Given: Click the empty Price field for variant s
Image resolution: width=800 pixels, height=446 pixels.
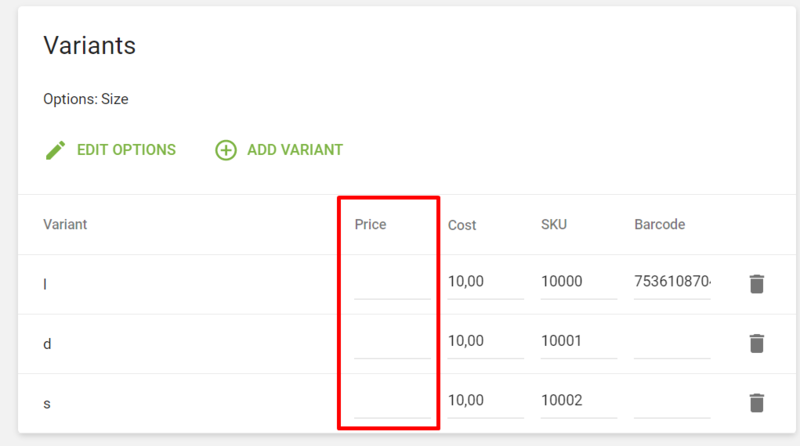Looking at the screenshot, I should [392, 403].
